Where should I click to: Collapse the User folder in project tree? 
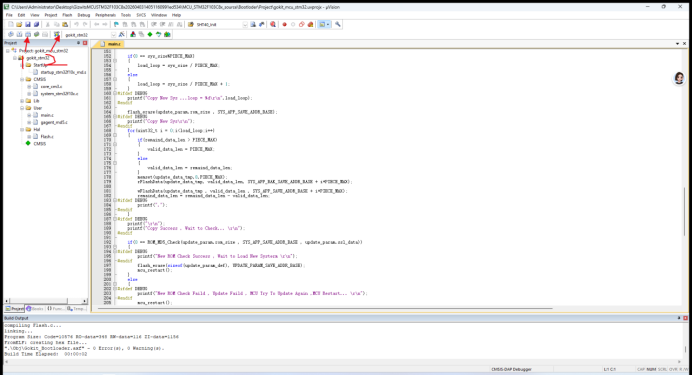point(22,108)
